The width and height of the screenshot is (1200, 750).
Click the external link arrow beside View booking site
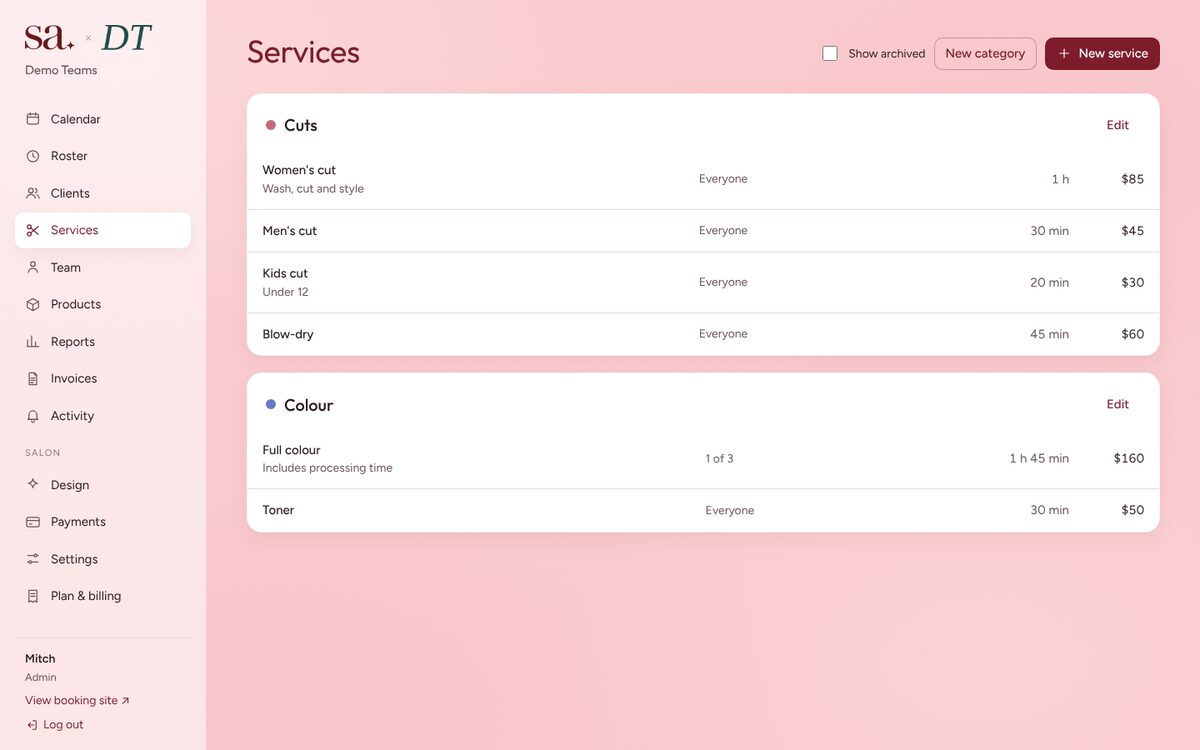[x=126, y=701]
